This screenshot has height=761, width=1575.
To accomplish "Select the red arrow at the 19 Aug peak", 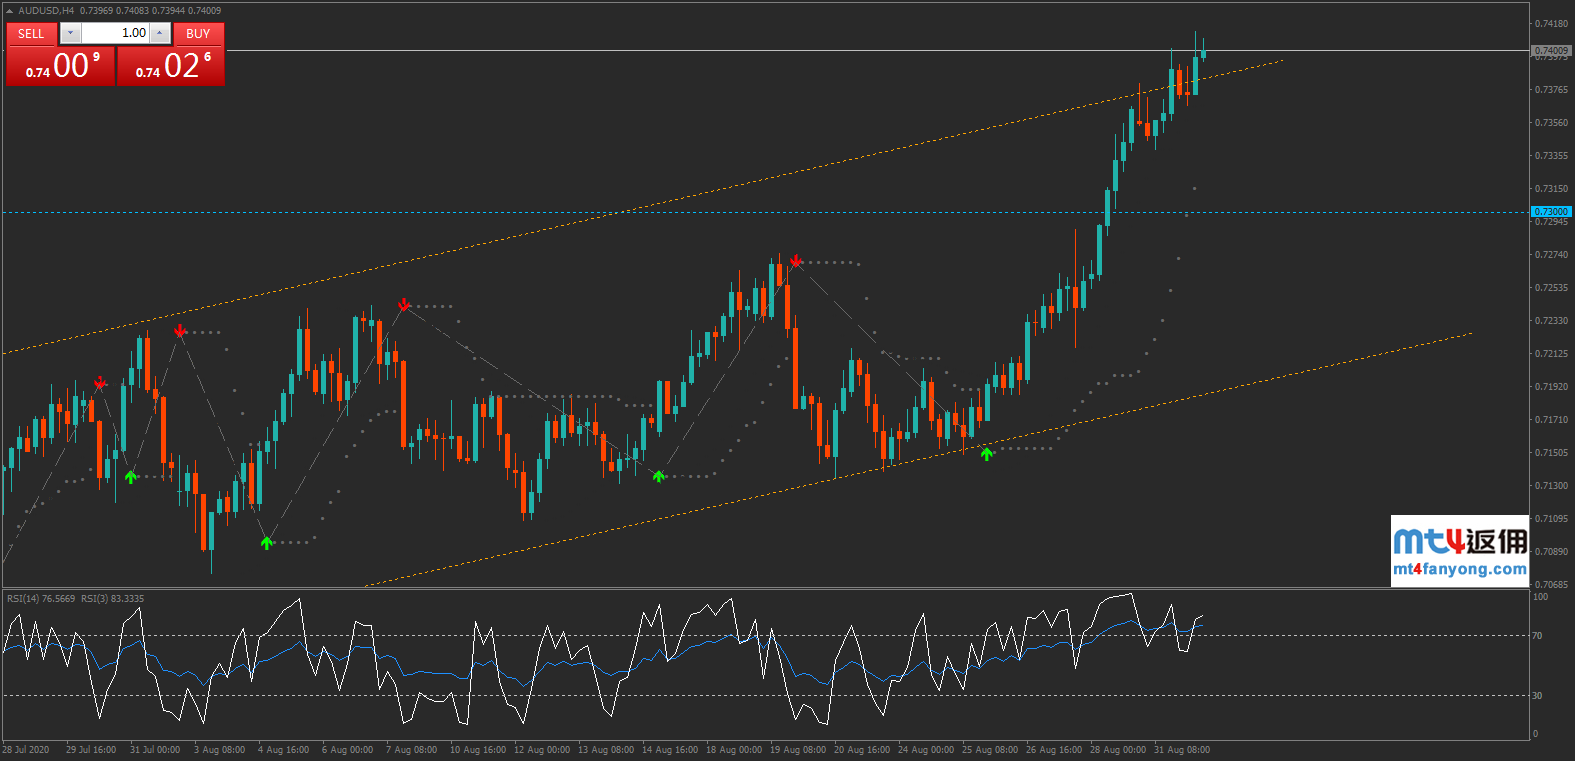I will [x=795, y=261].
